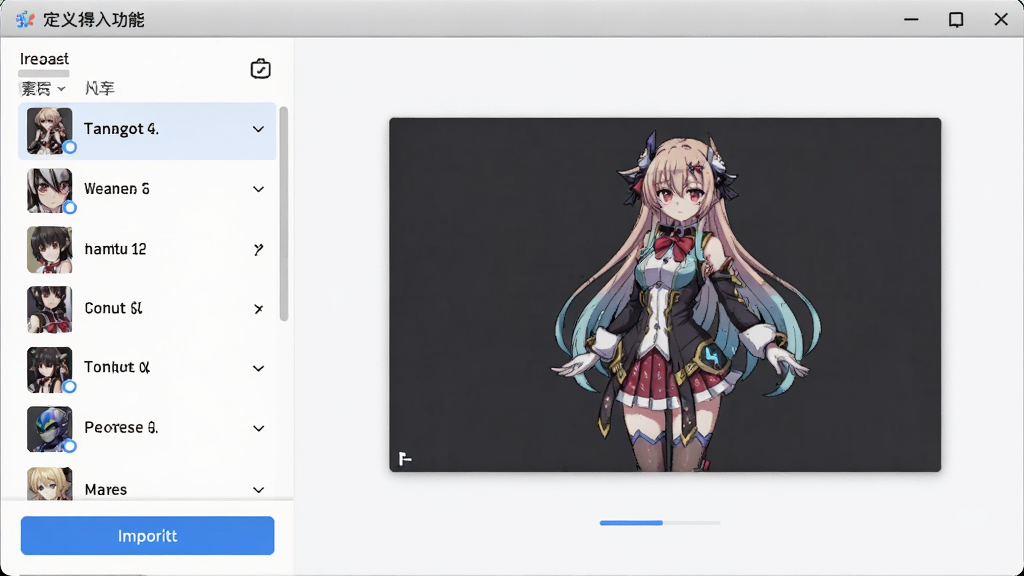1024x576 pixels.
Task: Select the Ireoast tab heading
Action: [44, 59]
